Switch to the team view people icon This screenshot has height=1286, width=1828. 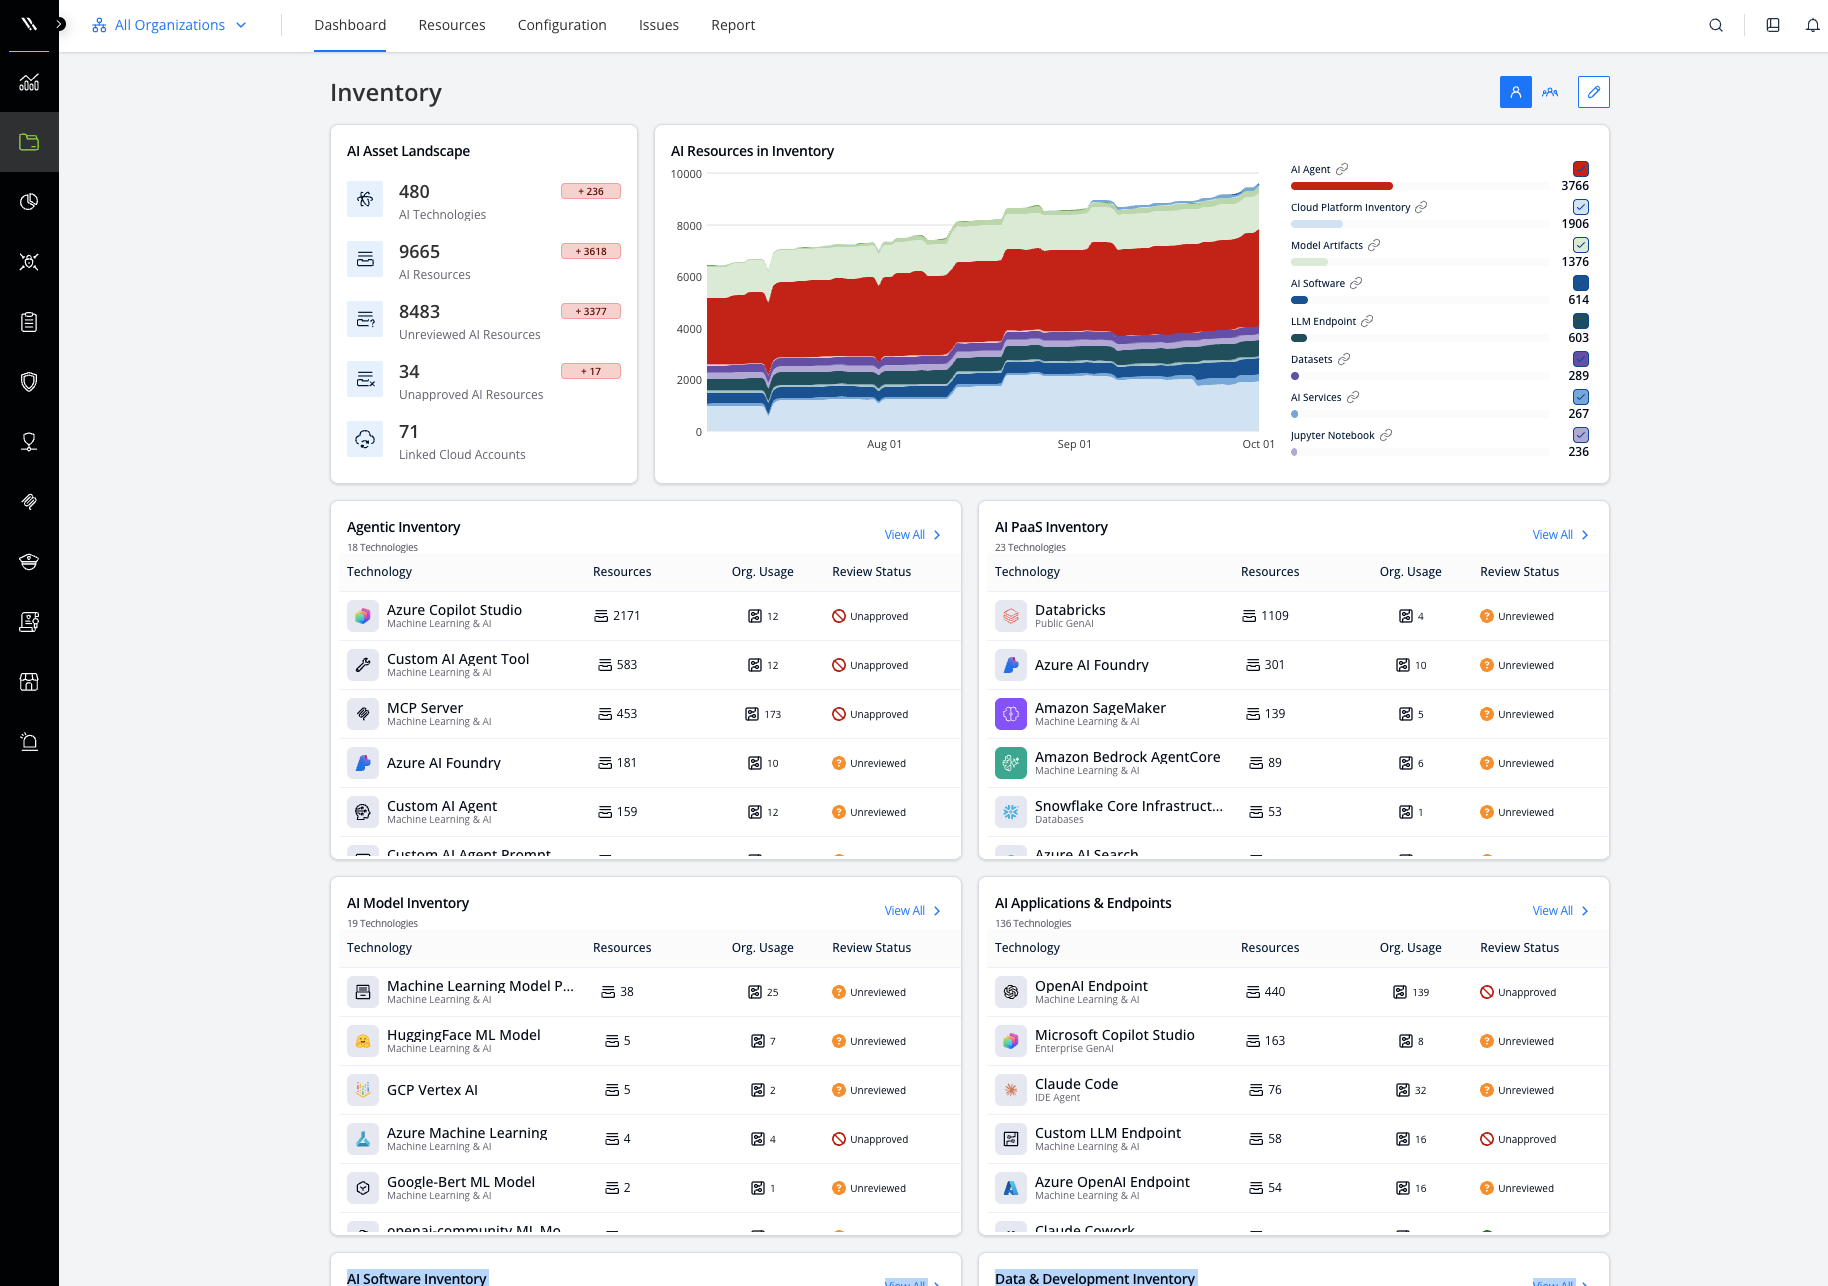tap(1550, 92)
